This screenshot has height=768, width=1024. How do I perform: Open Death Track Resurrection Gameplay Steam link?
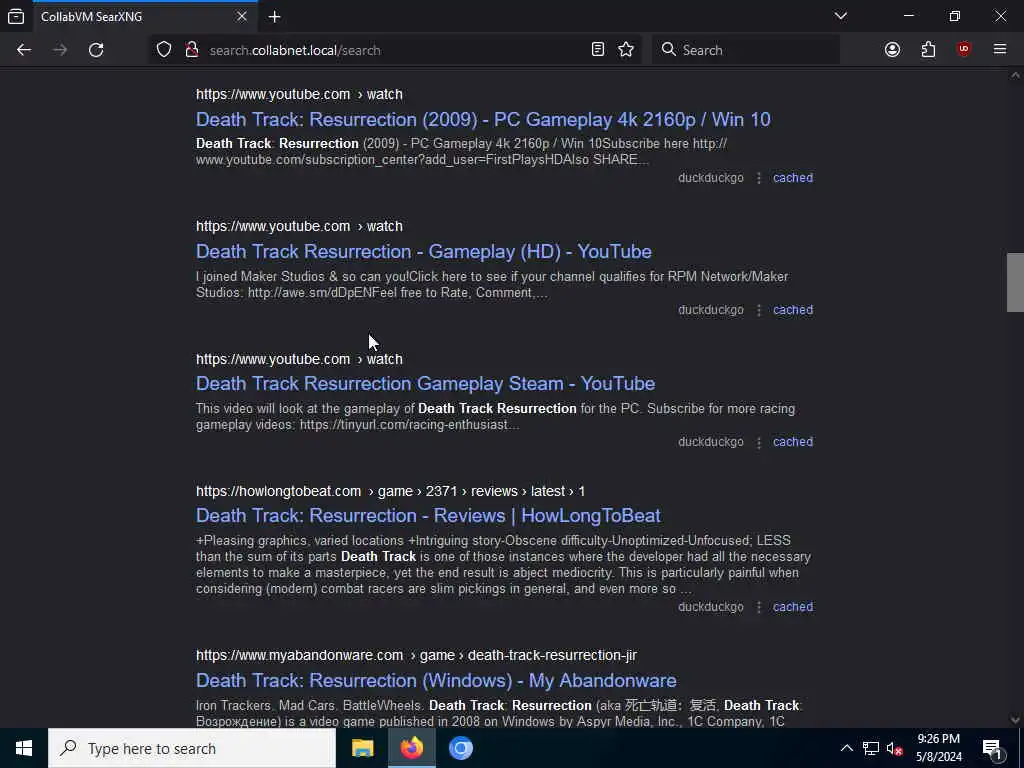(425, 383)
